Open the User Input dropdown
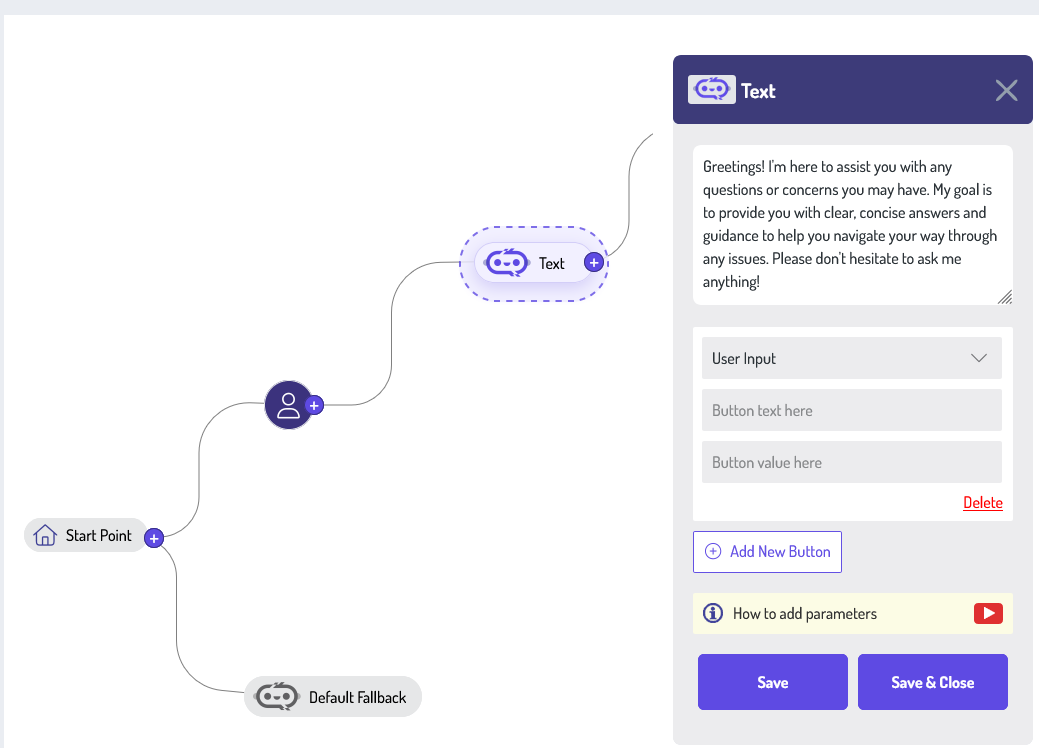This screenshot has width=1039, height=748. click(x=851, y=358)
